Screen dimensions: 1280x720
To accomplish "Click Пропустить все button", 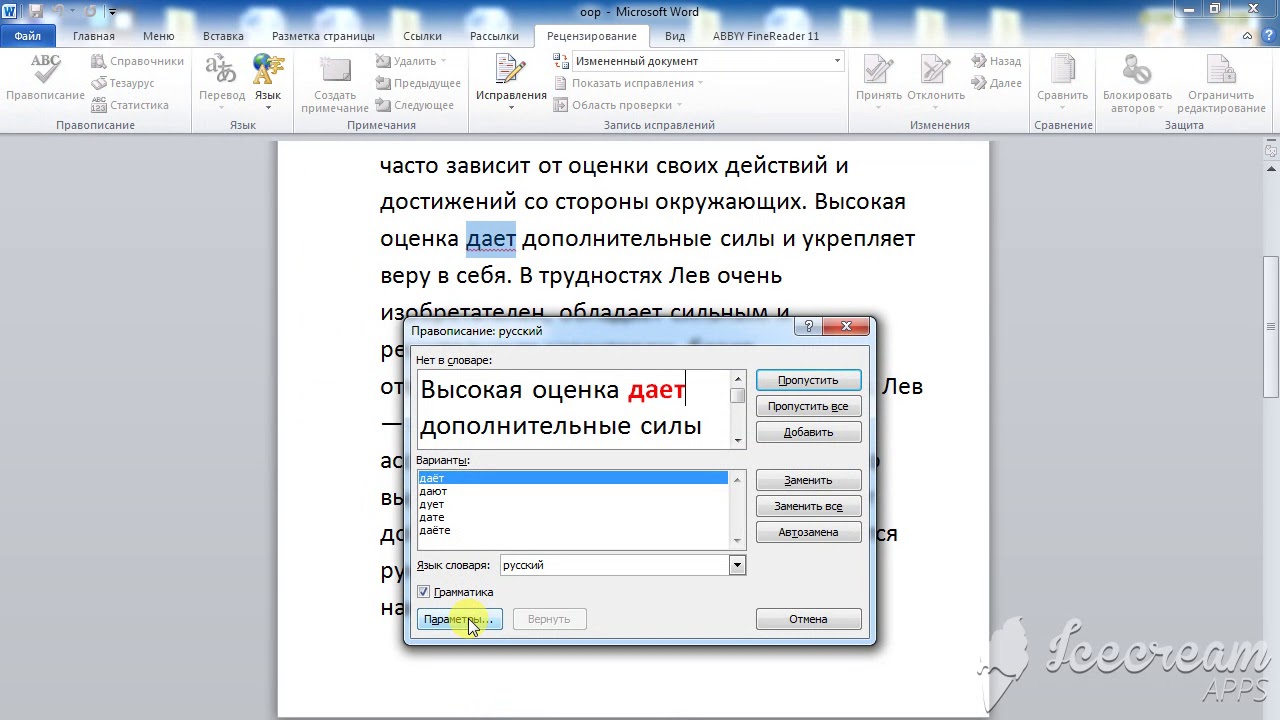I will (x=808, y=406).
